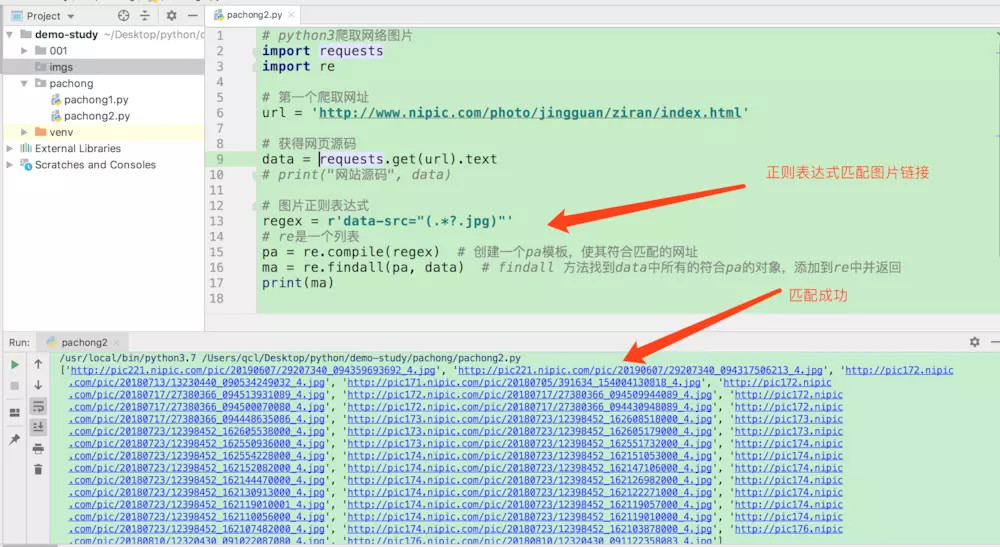Click 'requests.get(url).text' on line 9
The image size is (1000, 547).
(x=408, y=159)
